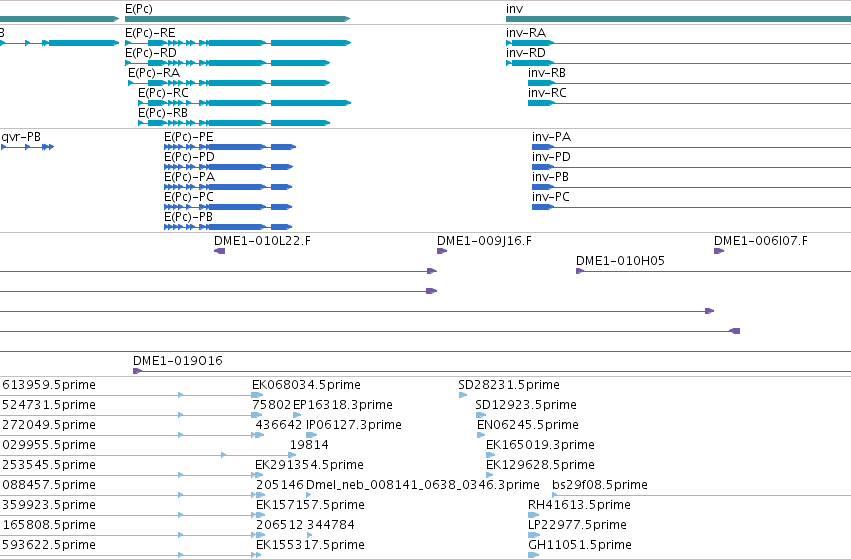Click the EK068034.5prime EST label

point(307,385)
